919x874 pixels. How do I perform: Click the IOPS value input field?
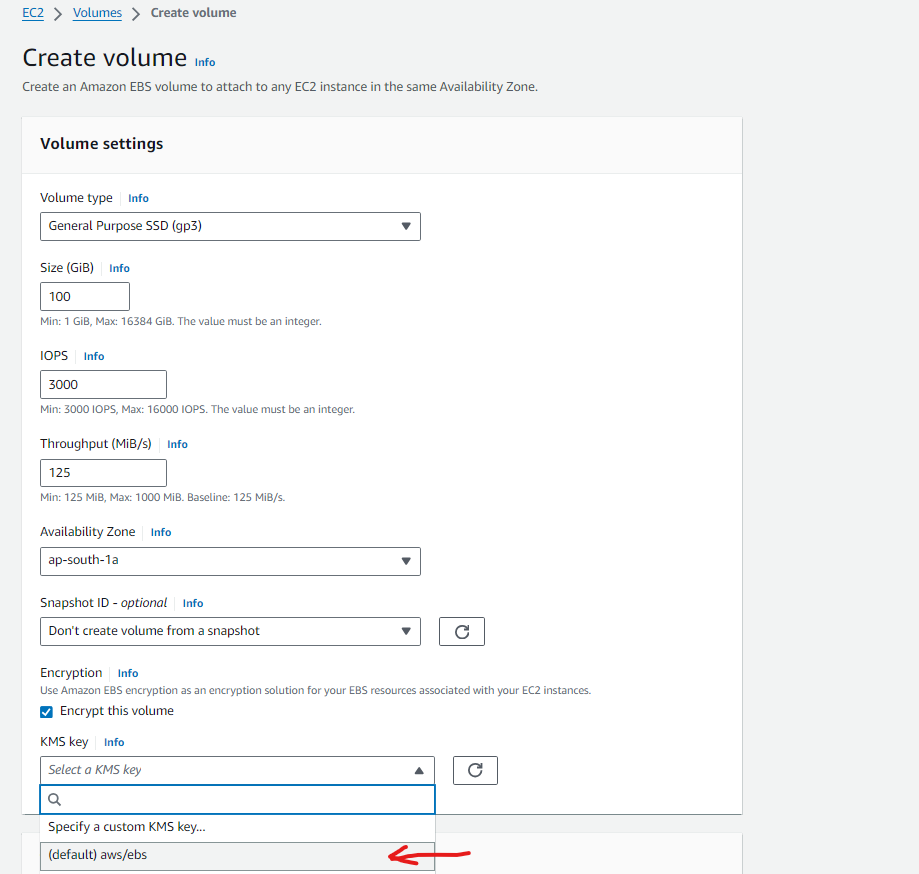103,384
